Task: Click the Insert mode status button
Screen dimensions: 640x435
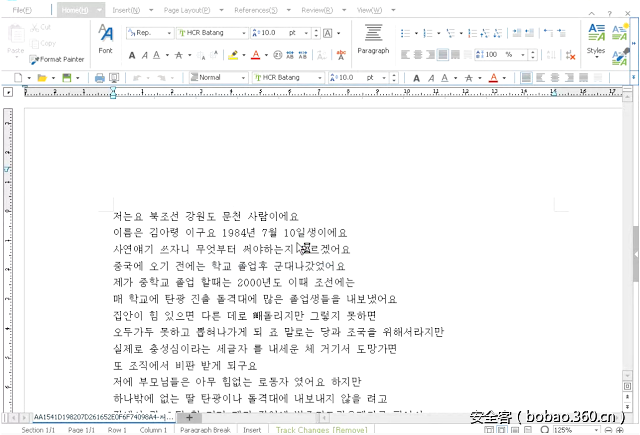Action: (252, 430)
